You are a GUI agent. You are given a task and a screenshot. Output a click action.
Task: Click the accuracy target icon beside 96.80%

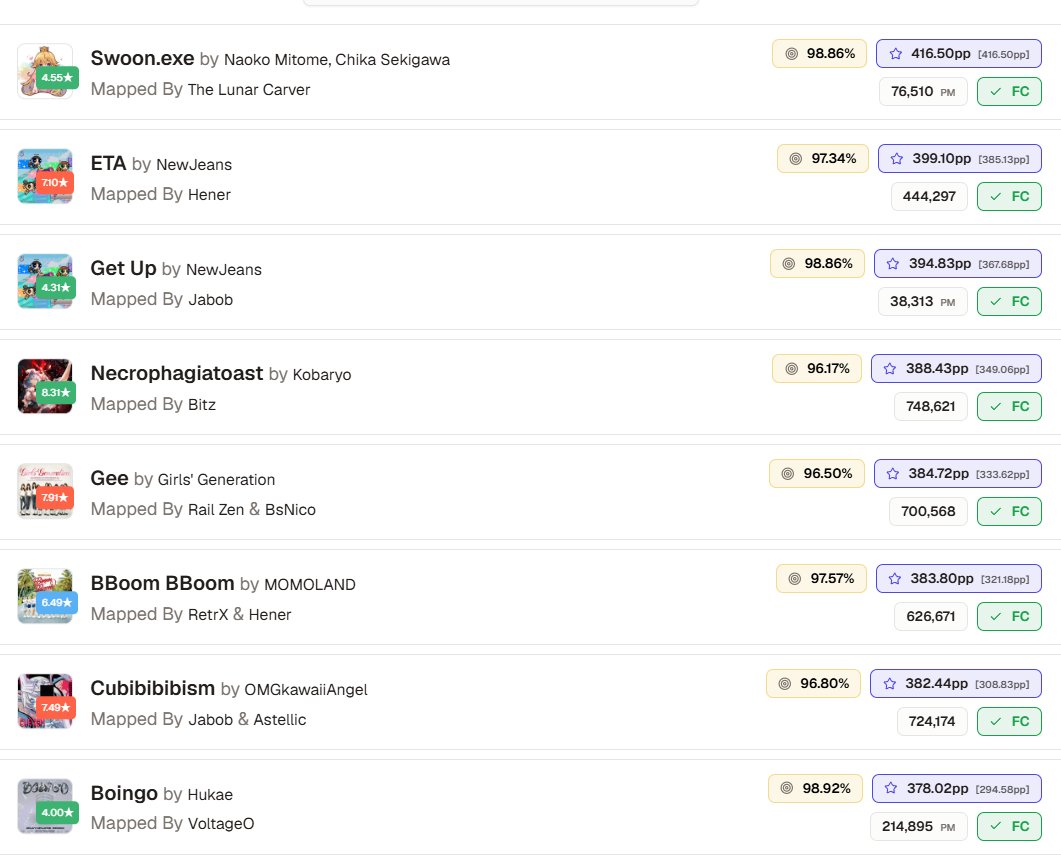pos(784,684)
